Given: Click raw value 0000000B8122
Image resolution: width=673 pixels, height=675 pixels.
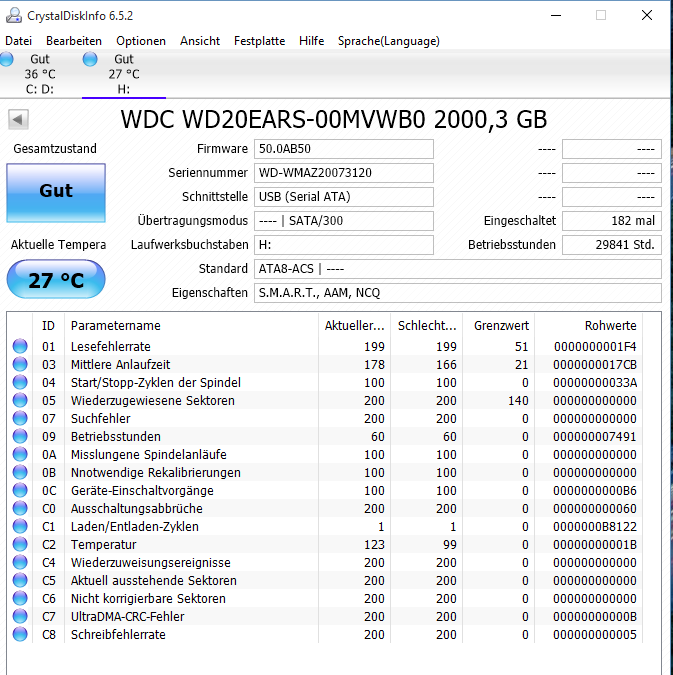Looking at the screenshot, I should [595, 527].
